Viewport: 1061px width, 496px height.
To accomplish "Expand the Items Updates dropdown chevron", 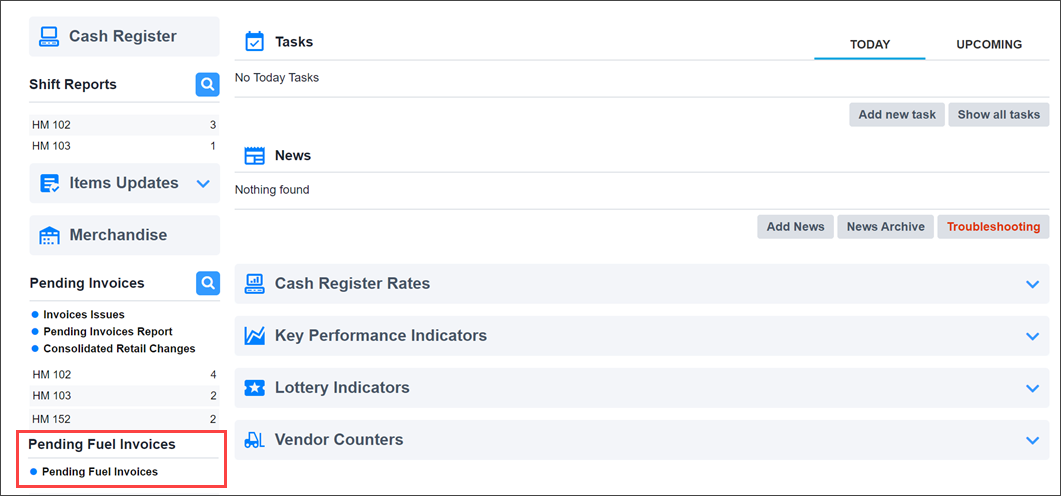I will [203, 183].
